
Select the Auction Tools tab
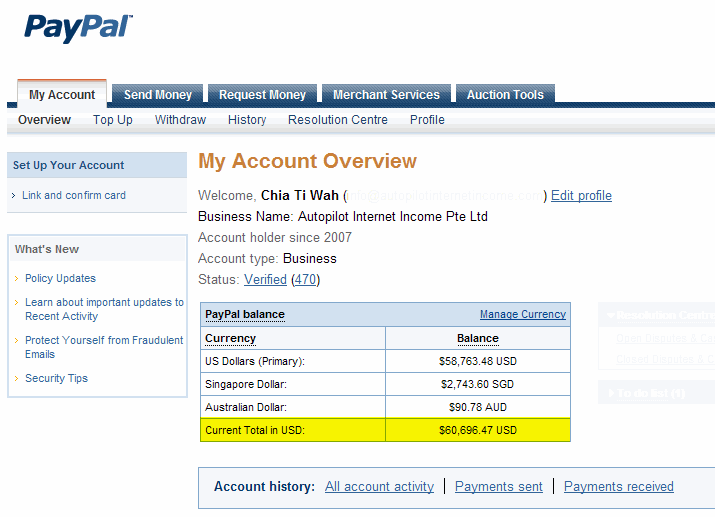coord(505,94)
